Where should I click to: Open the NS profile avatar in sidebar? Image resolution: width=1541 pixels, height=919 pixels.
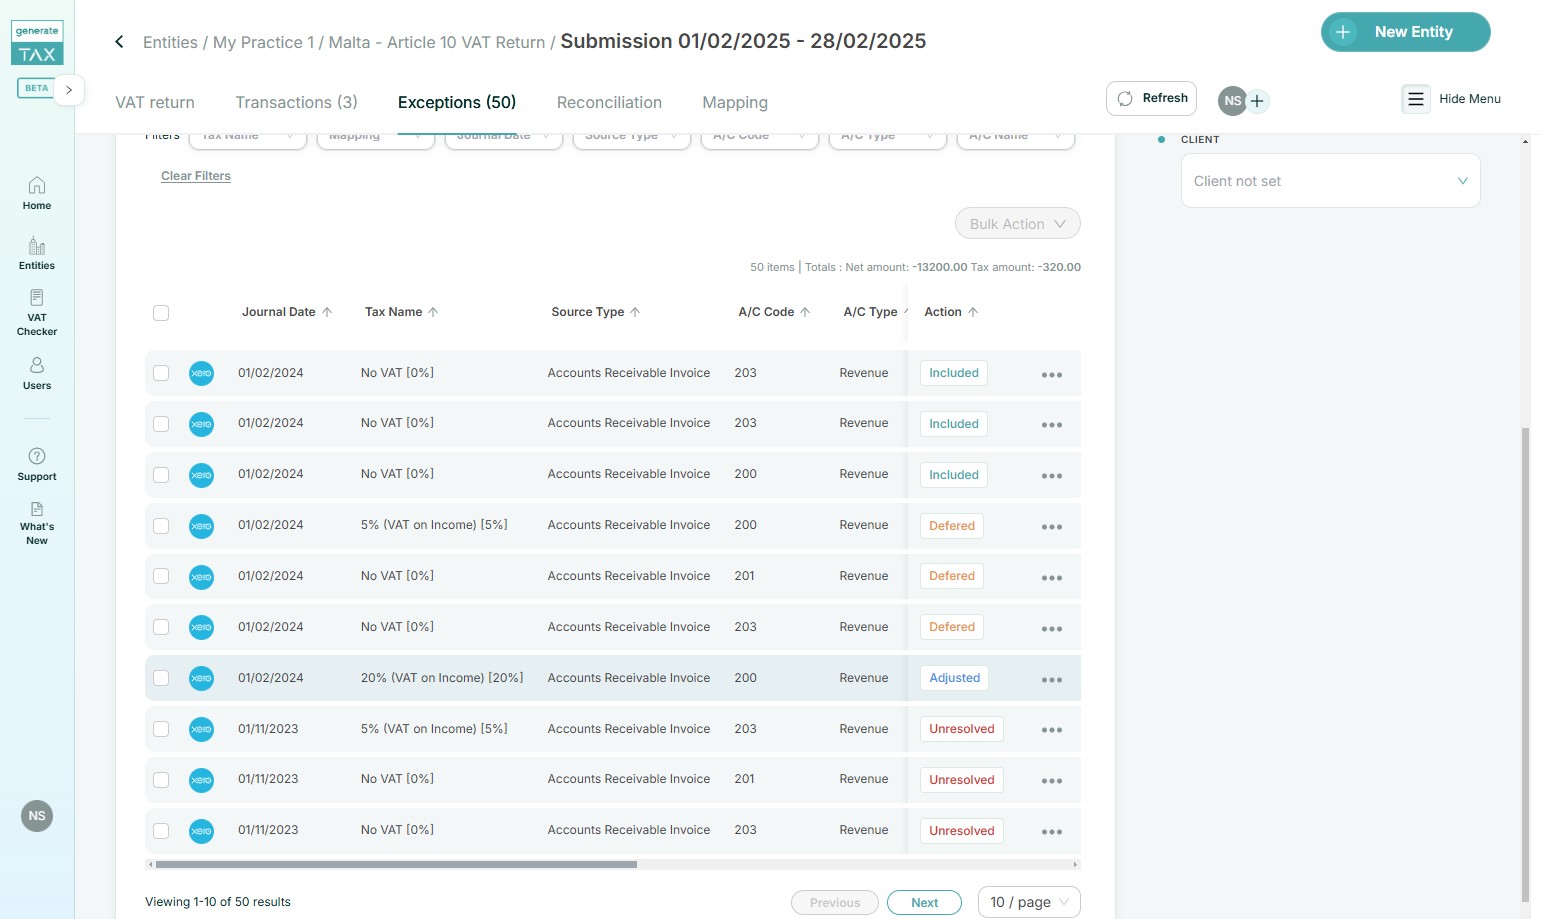[x=37, y=816]
